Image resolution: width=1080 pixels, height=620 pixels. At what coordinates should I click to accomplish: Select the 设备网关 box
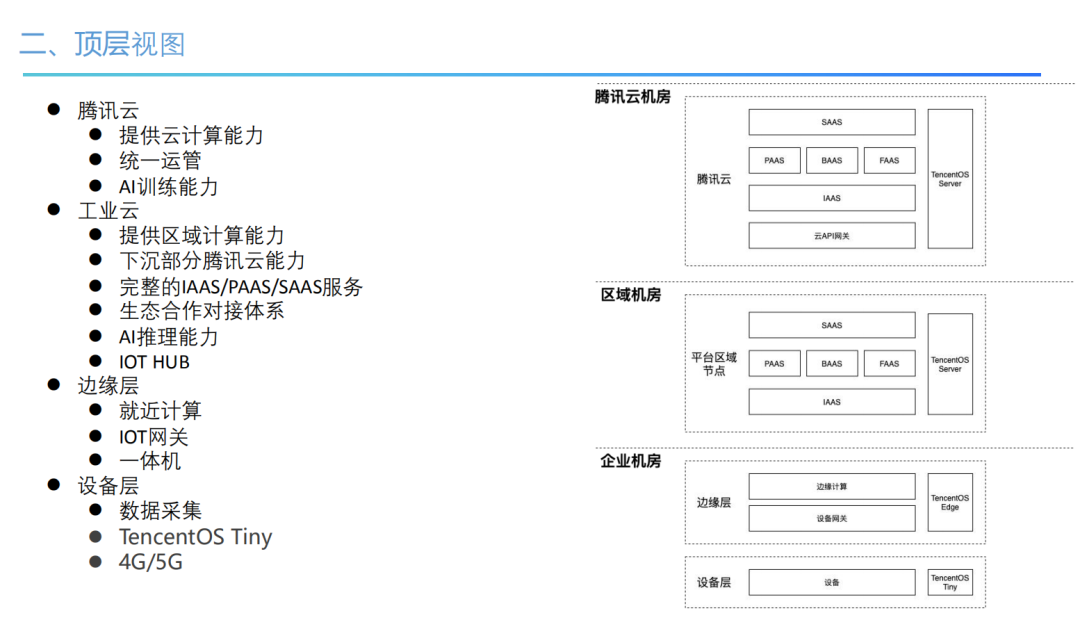pos(832,519)
